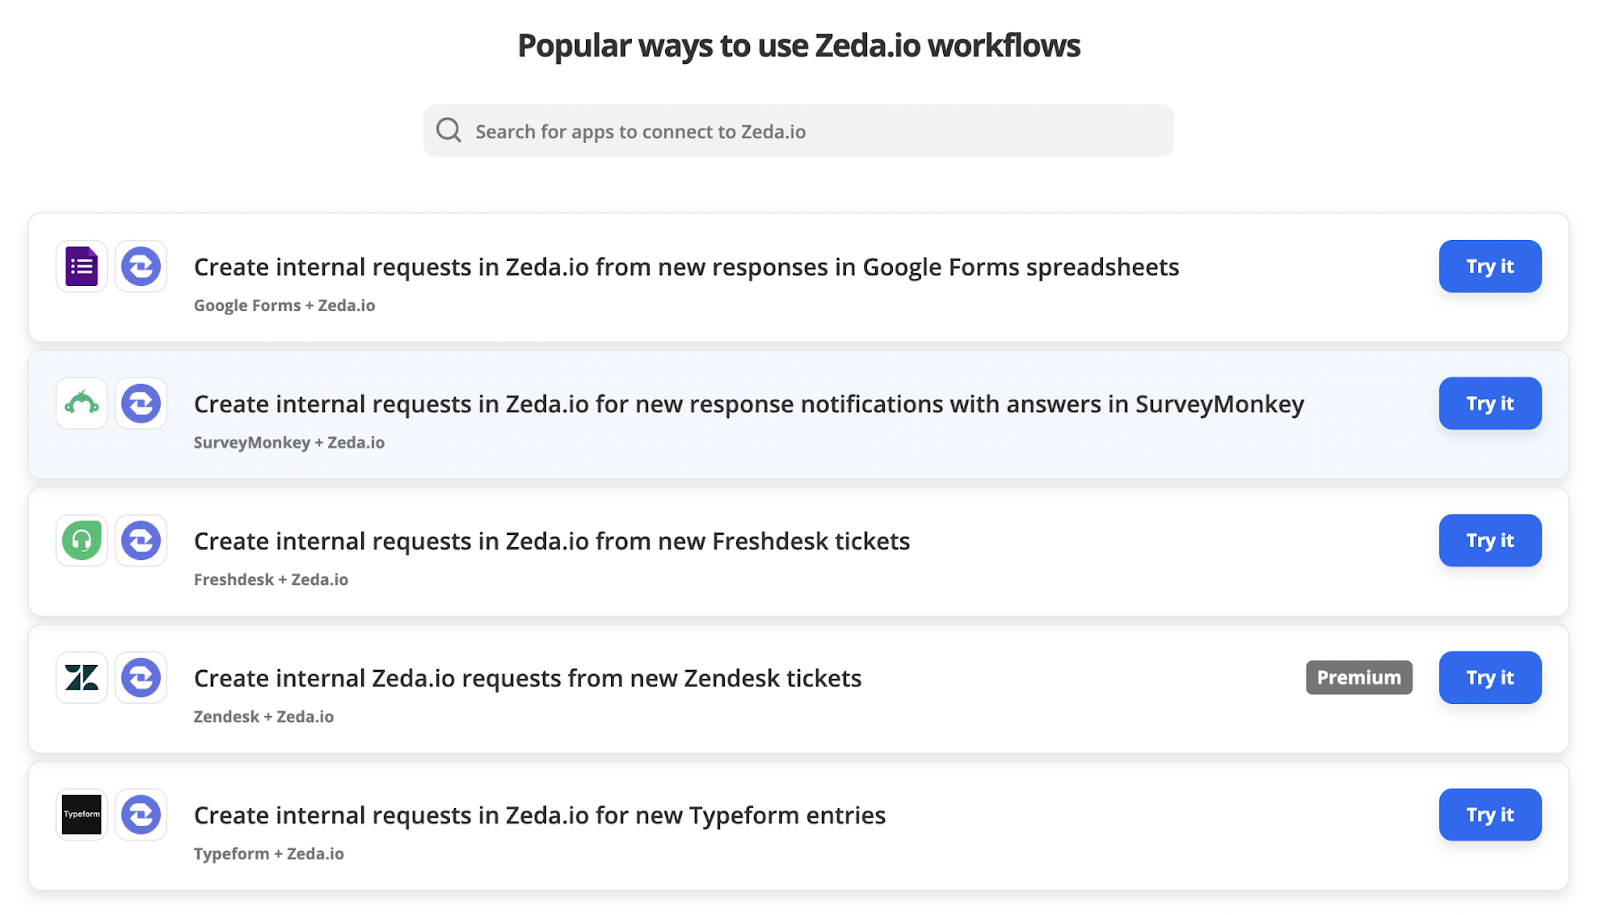Viewport: 1600px width, 915px height.
Task: Click the Zeda.io icon in Typeform row
Action: pyautogui.click(x=141, y=815)
